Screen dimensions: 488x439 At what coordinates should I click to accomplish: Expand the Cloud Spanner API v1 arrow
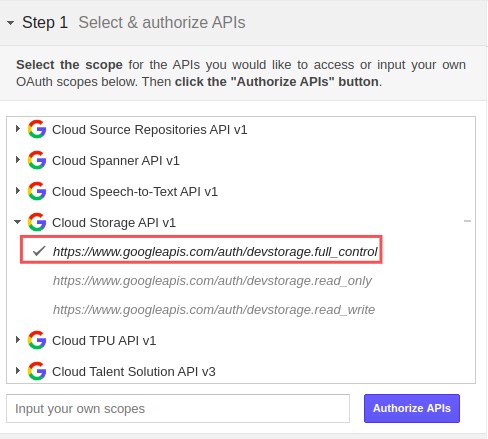[18, 159]
